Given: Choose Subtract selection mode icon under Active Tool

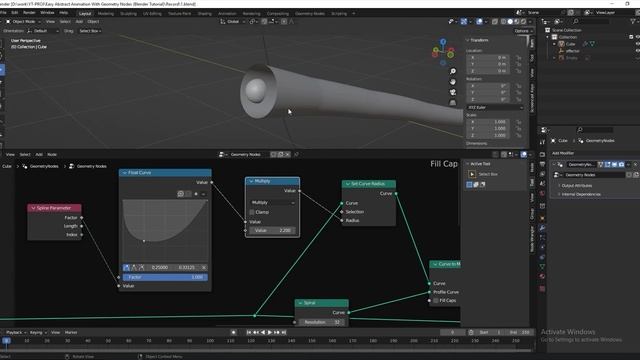Looking at the screenshot, I should click(482, 184).
